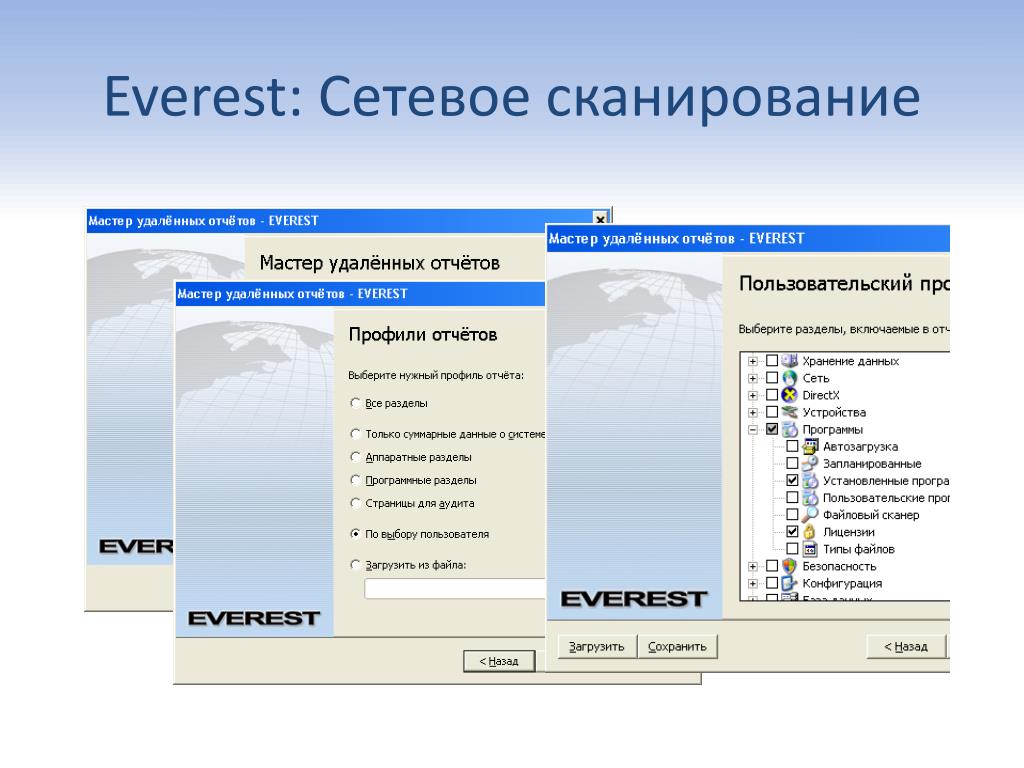The image size is (1024, 768).
Task: Expand the Сеть tree node
Action: point(753,378)
